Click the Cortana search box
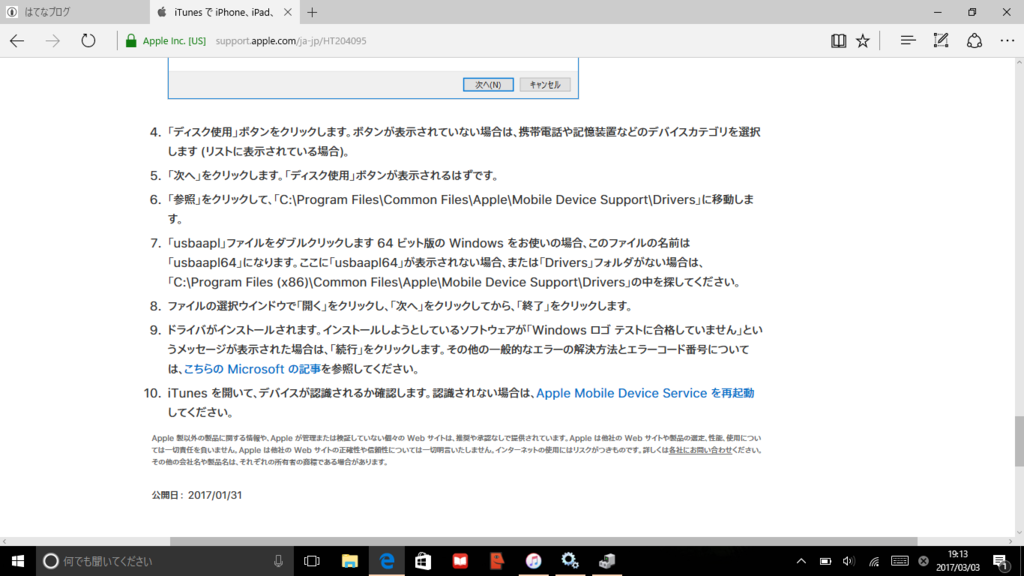The height and width of the screenshot is (576, 1024). click(164, 561)
